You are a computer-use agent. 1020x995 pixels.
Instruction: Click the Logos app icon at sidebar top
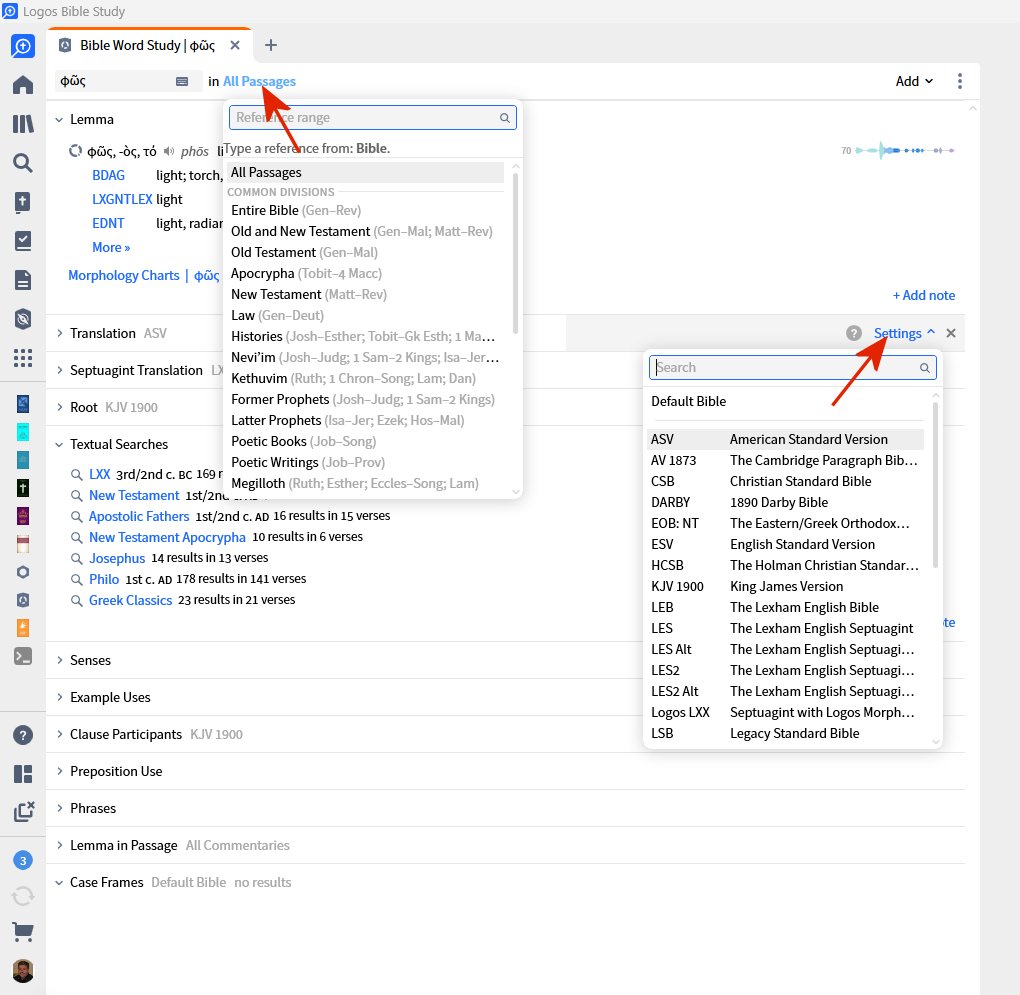23,46
